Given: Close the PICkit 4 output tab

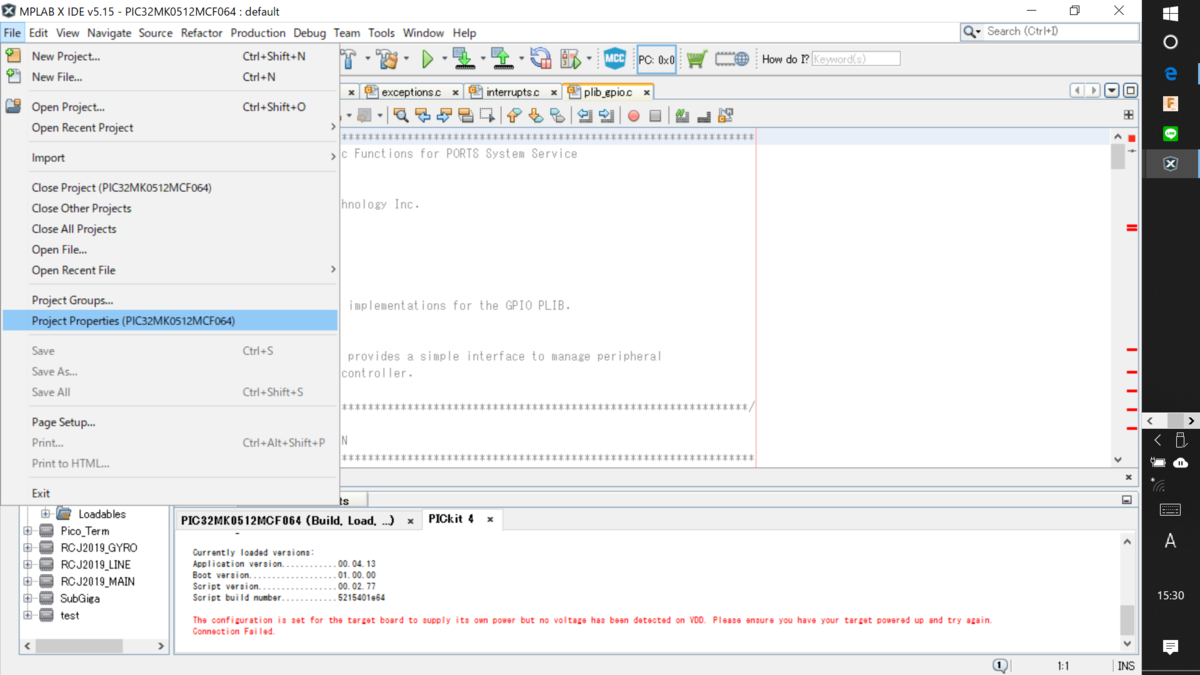Looking at the screenshot, I should coord(490,520).
